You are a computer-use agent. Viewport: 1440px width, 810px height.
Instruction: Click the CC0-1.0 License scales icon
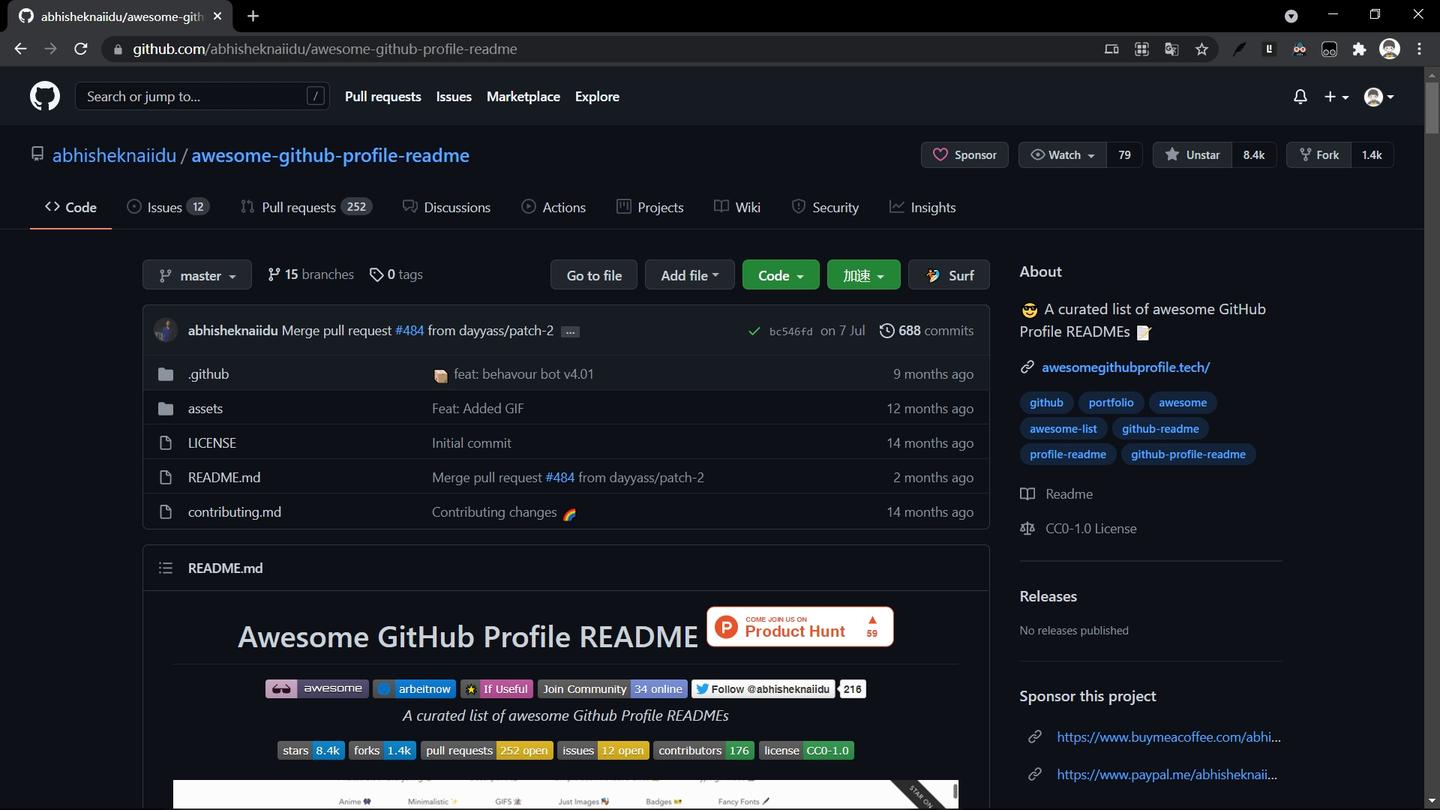pyautogui.click(x=1027, y=528)
